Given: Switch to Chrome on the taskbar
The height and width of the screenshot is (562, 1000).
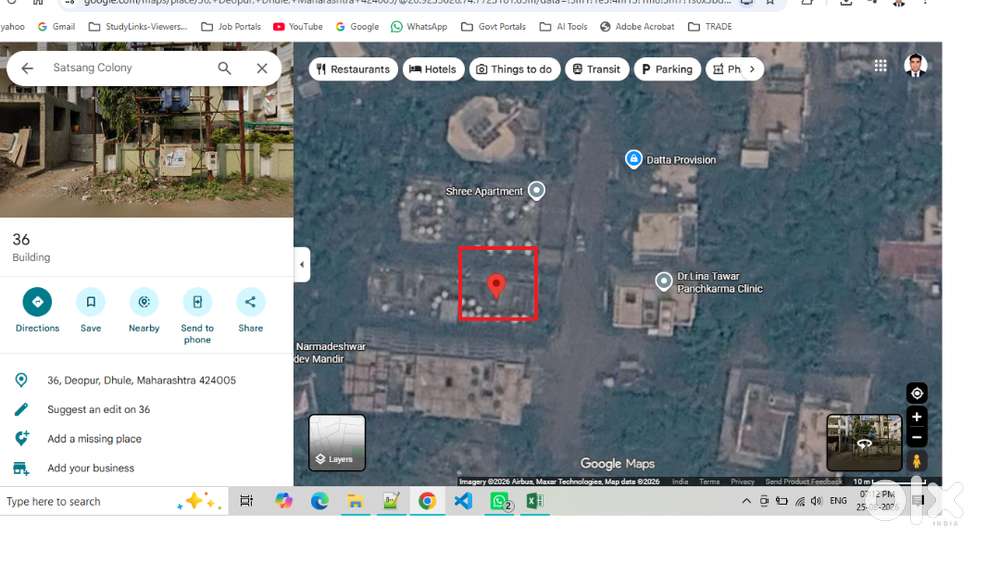Looking at the screenshot, I should pyautogui.click(x=427, y=501).
